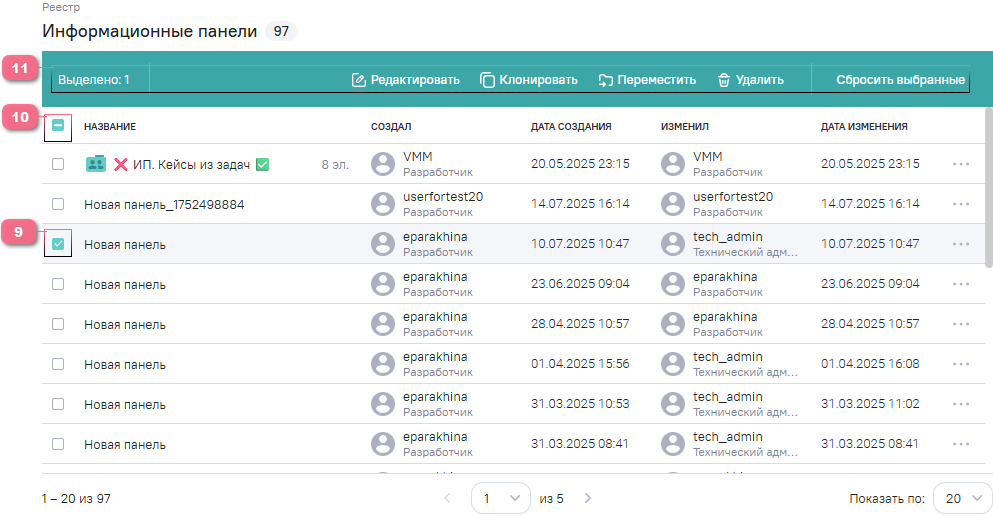
Task: Check the box for ИП. Кейсы из задач
Action: coord(58,164)
